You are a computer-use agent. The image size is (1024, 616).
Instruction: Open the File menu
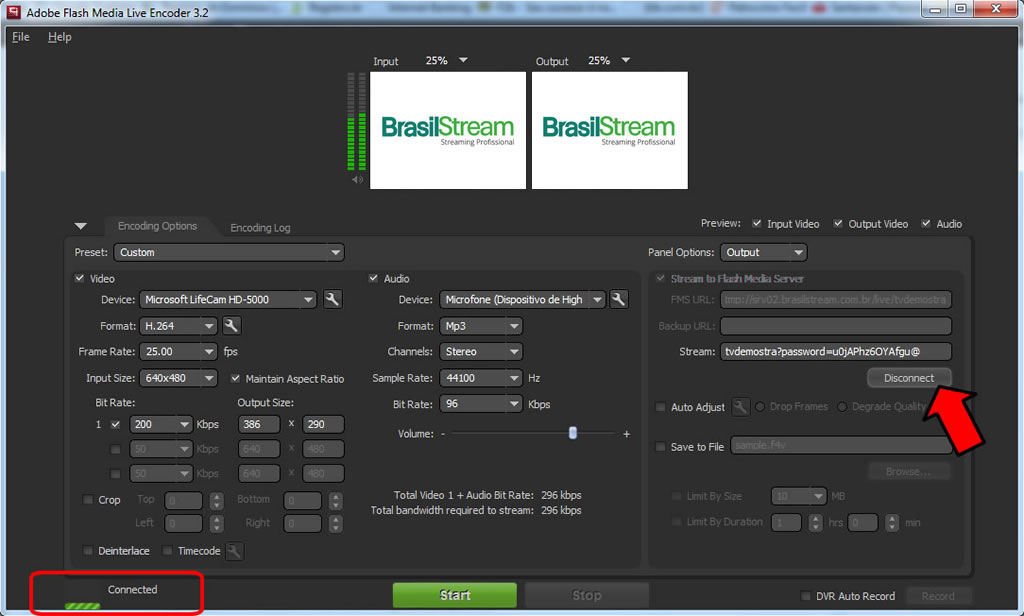coord(21,37)
